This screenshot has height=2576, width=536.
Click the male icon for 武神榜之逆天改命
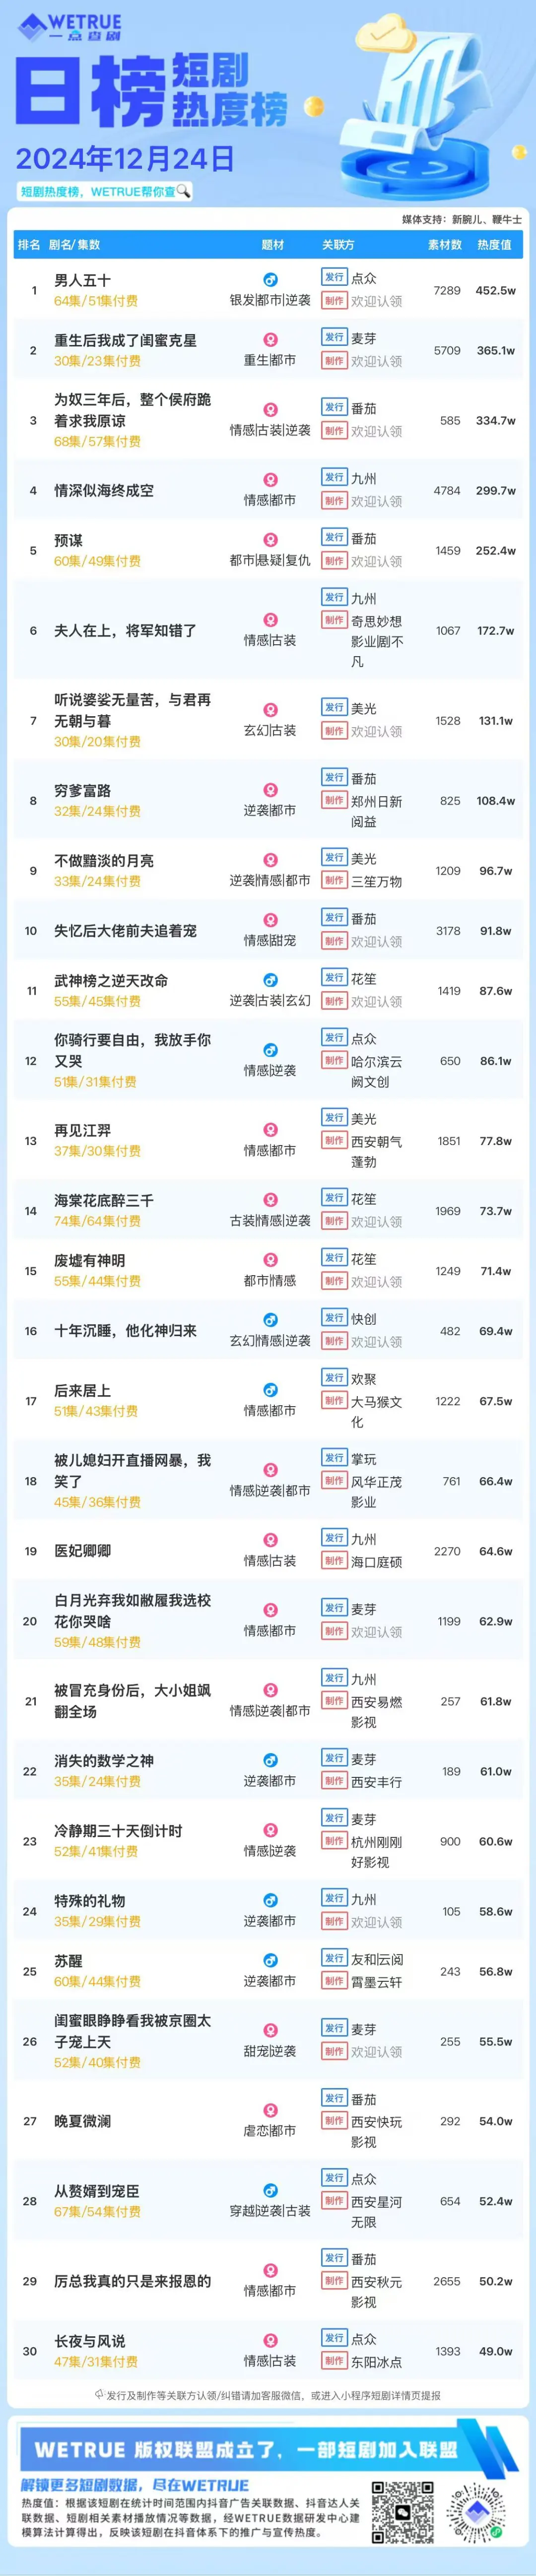(x=270, y=980)
